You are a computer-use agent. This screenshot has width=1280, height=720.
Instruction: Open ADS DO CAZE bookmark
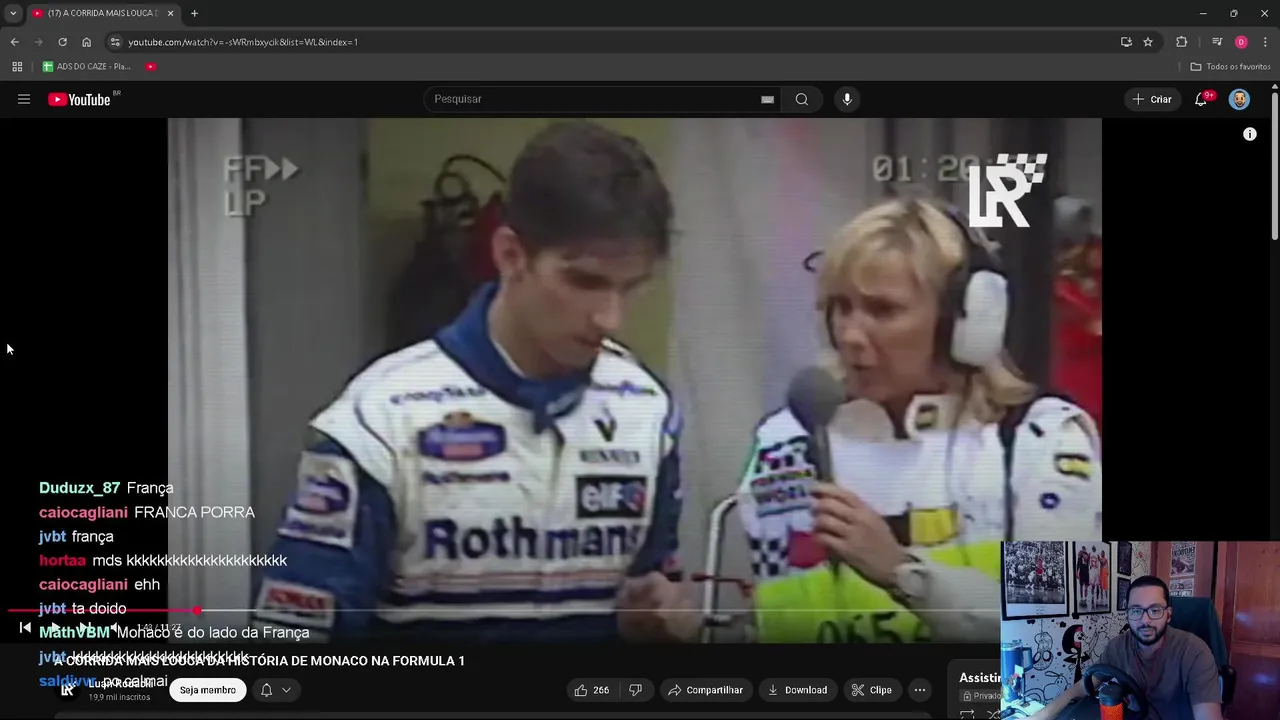point(87,67)
